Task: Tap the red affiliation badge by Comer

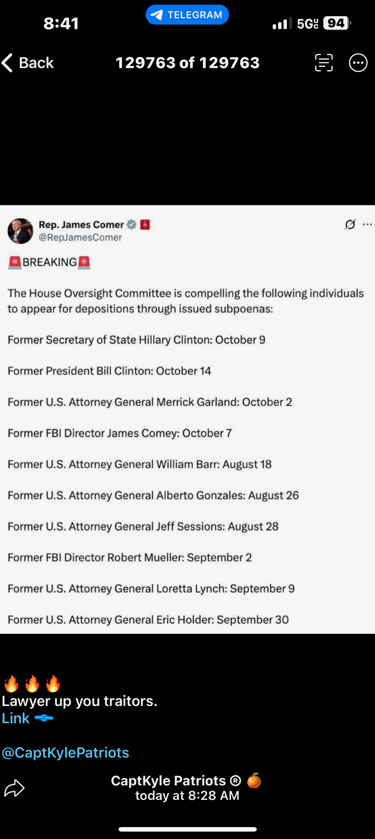Action: [x=145, y=225]
